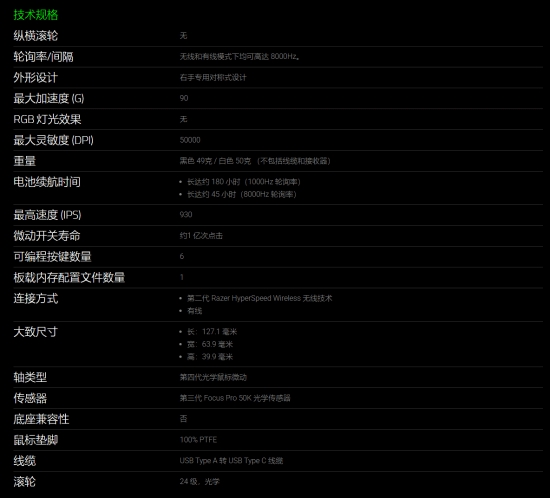Select the 外形设计 row label
The image size is (550, 498).
click(35, 78)
